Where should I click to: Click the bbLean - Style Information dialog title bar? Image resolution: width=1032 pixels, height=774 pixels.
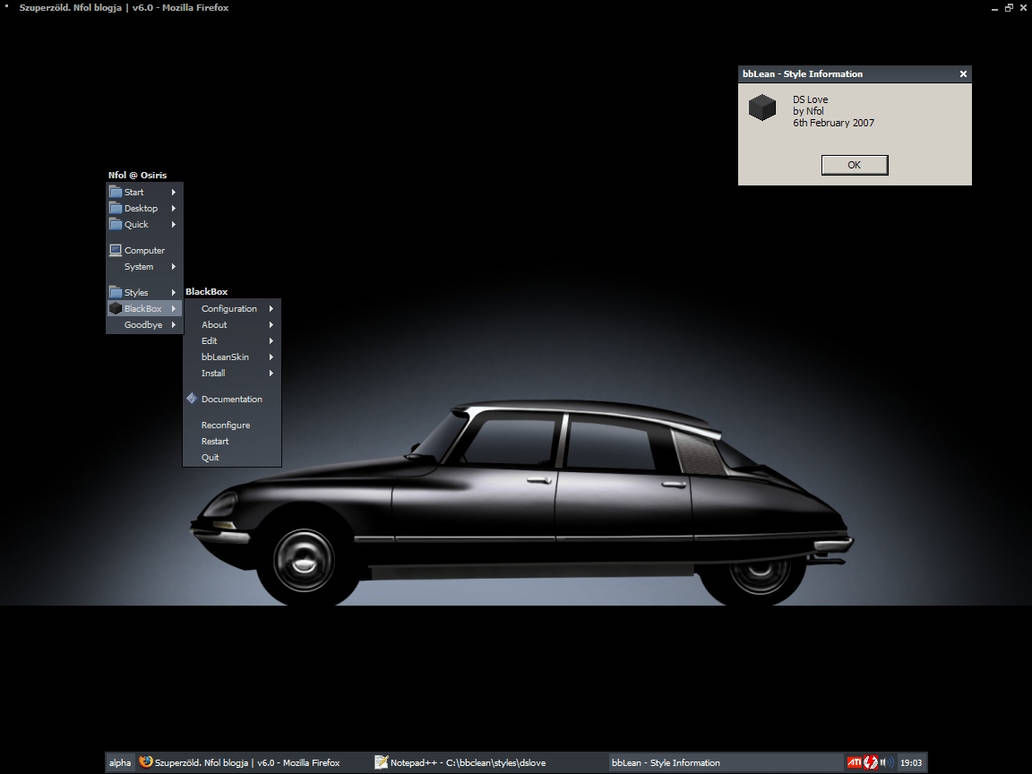pyautogui.click(x=854, y=74)
